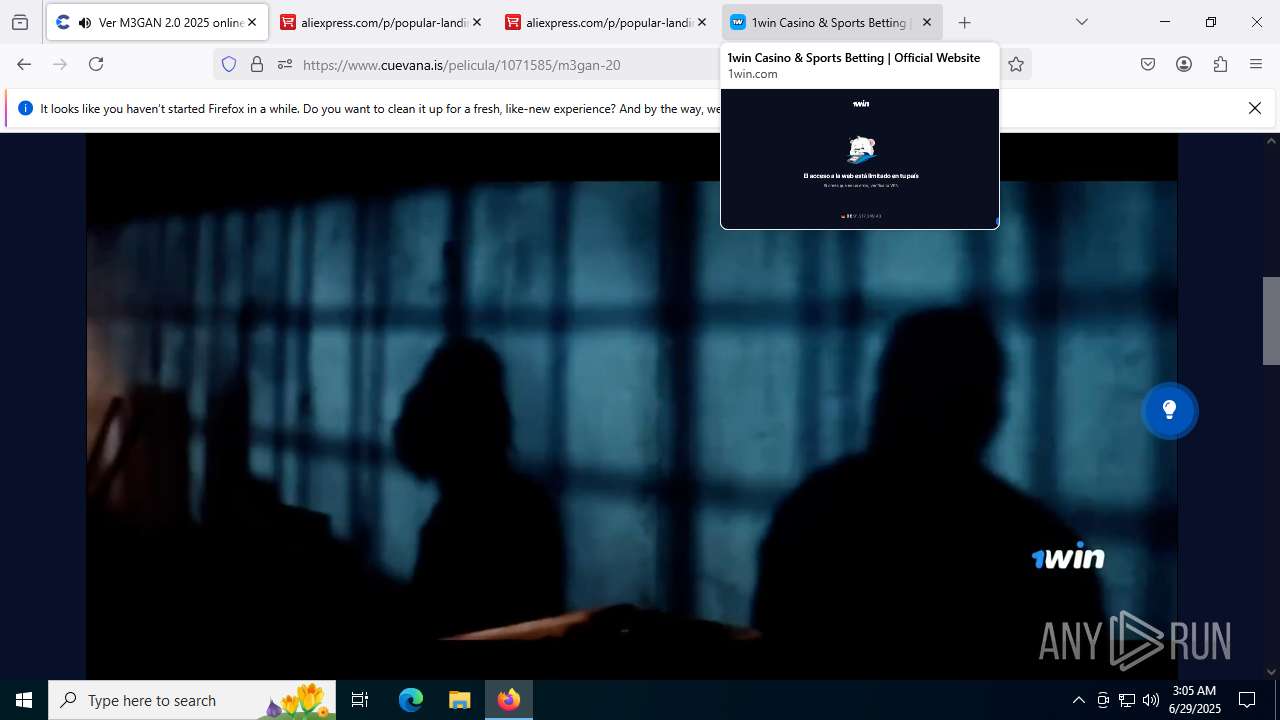The width and height of the screenshot is (1280, 720).
Task: Click the 1win logo overlay on the video
Action: click(1068, 556)
